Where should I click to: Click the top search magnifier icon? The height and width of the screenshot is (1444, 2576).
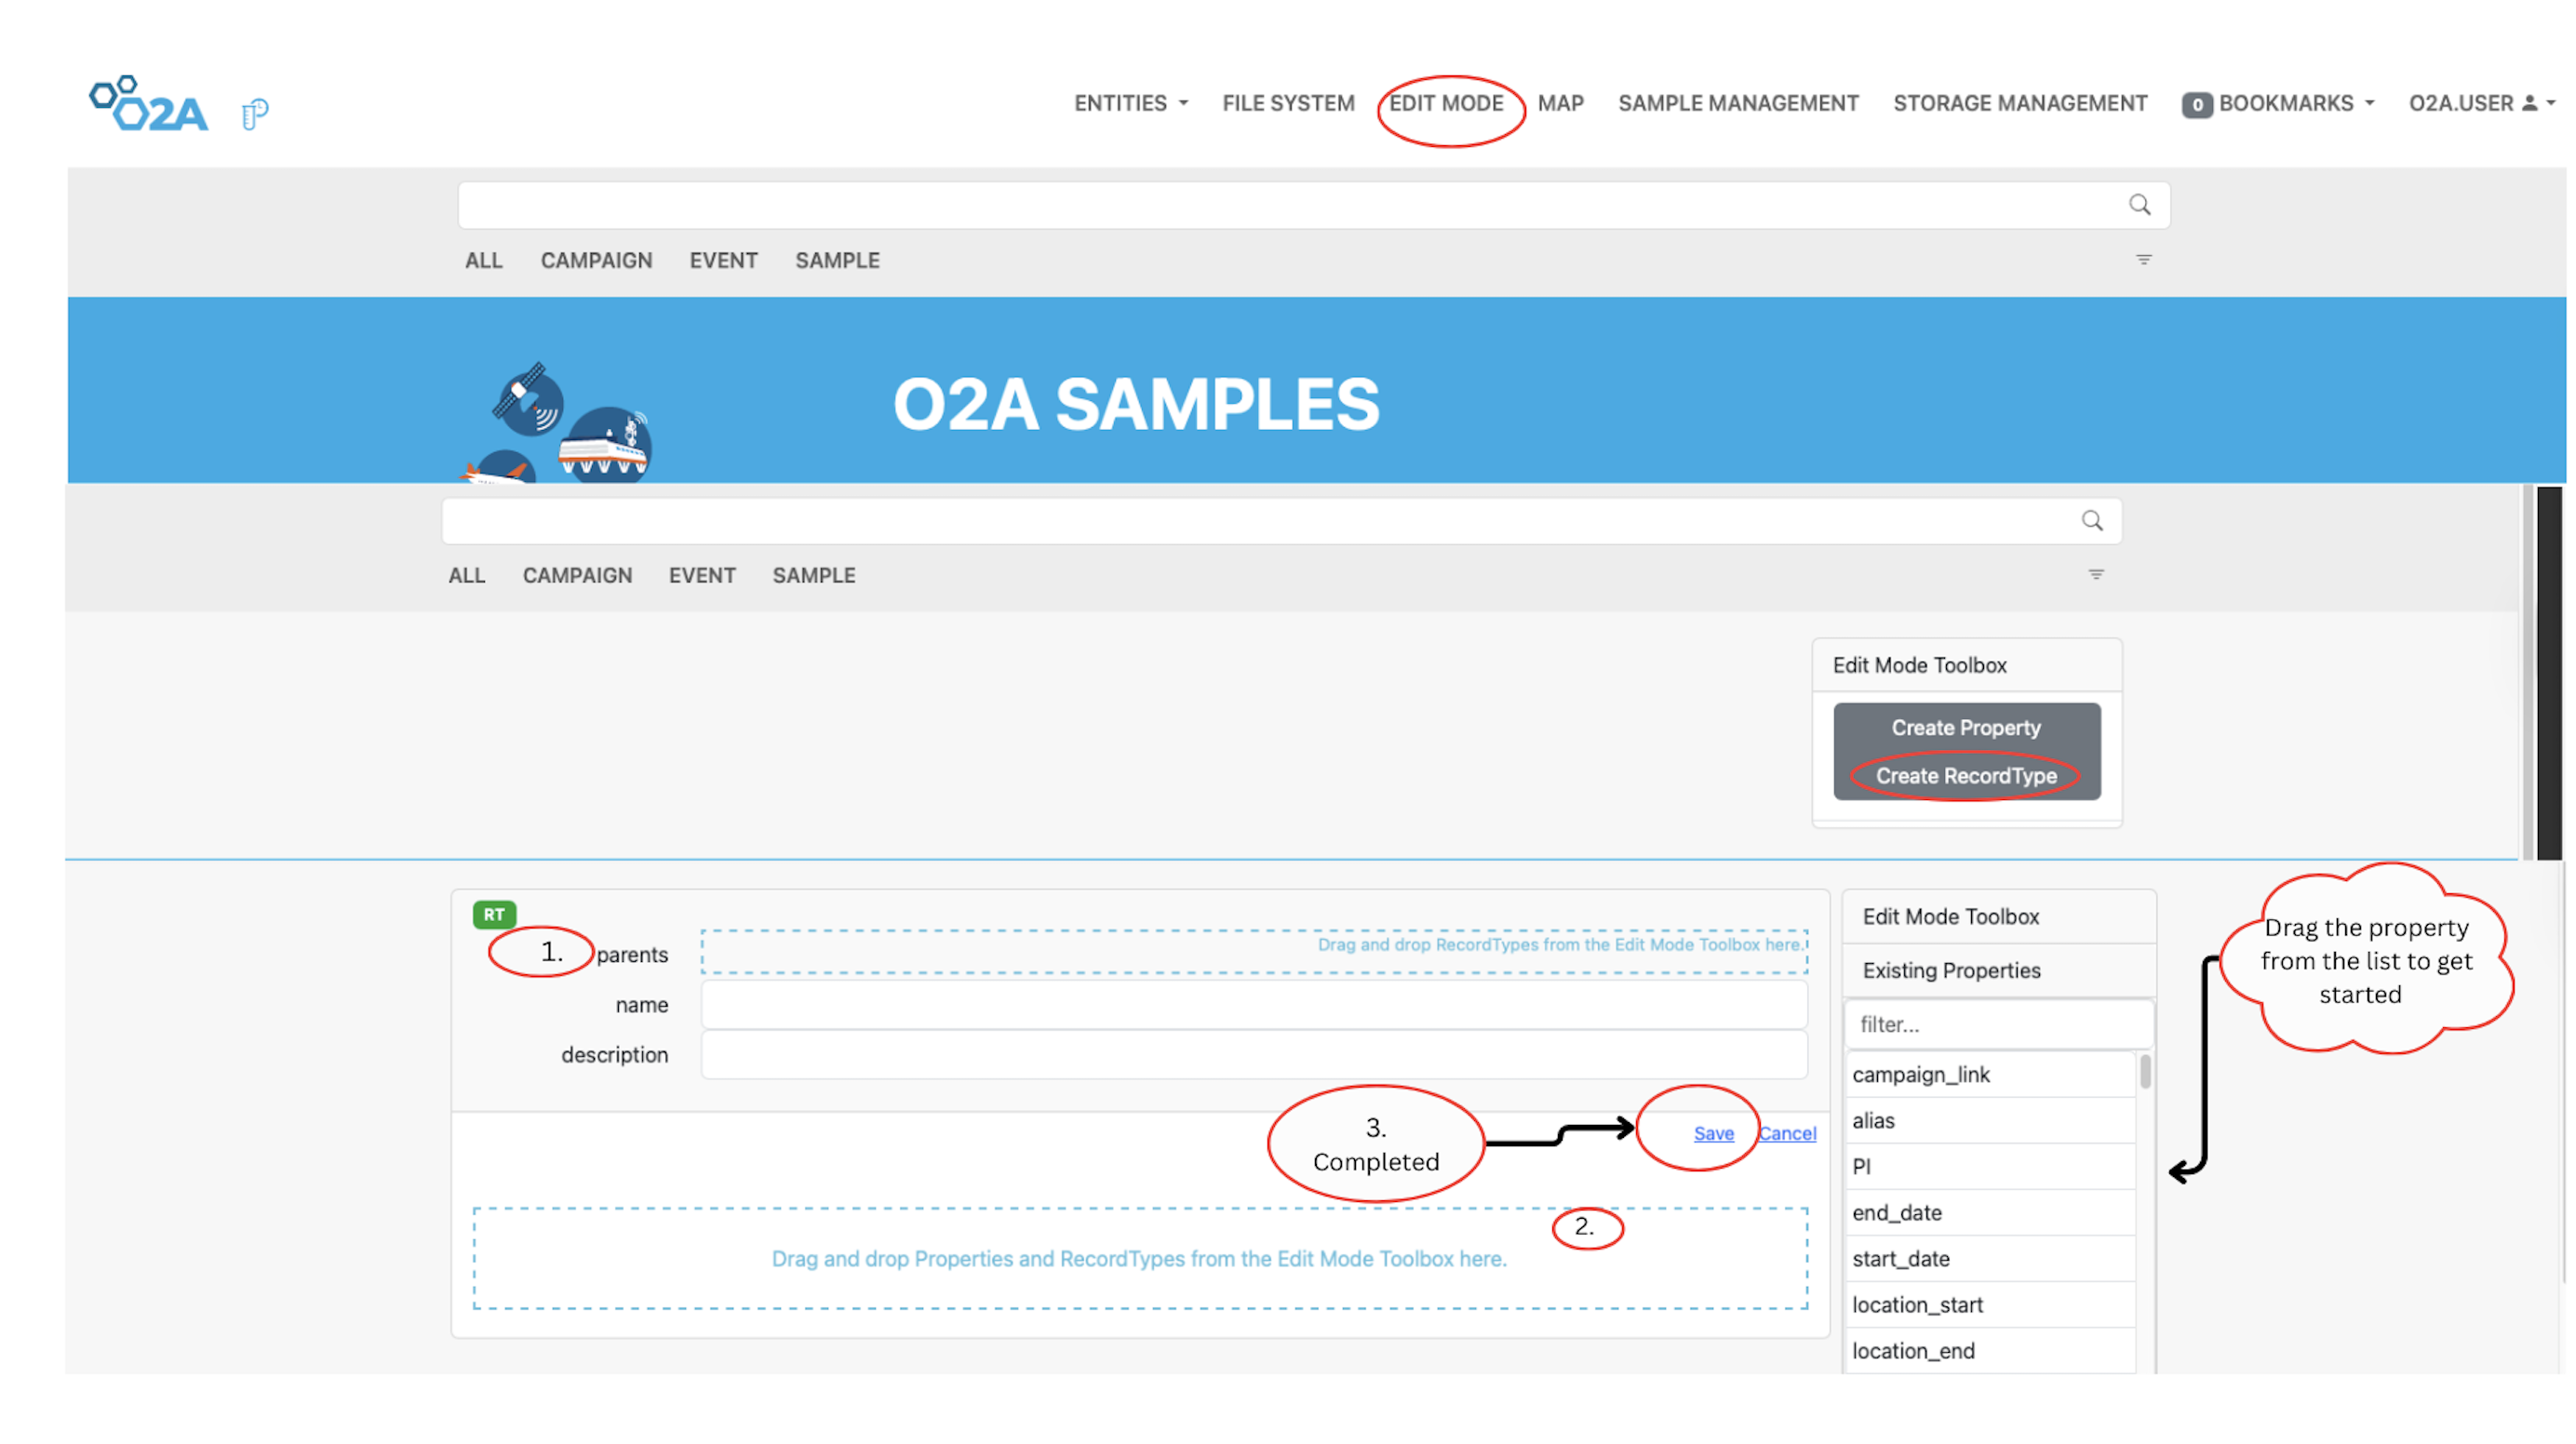(x=2139, y=205)
